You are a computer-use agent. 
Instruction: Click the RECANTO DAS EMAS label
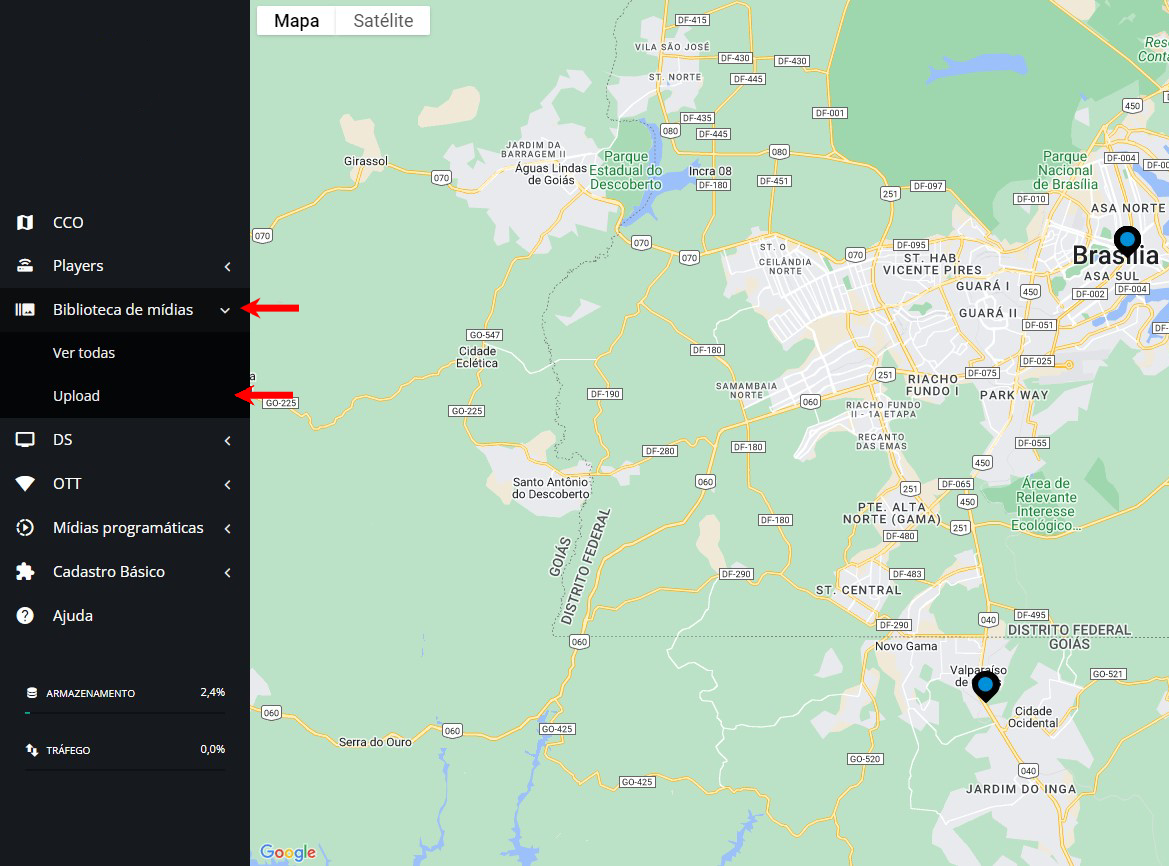(x=881, y=441)
